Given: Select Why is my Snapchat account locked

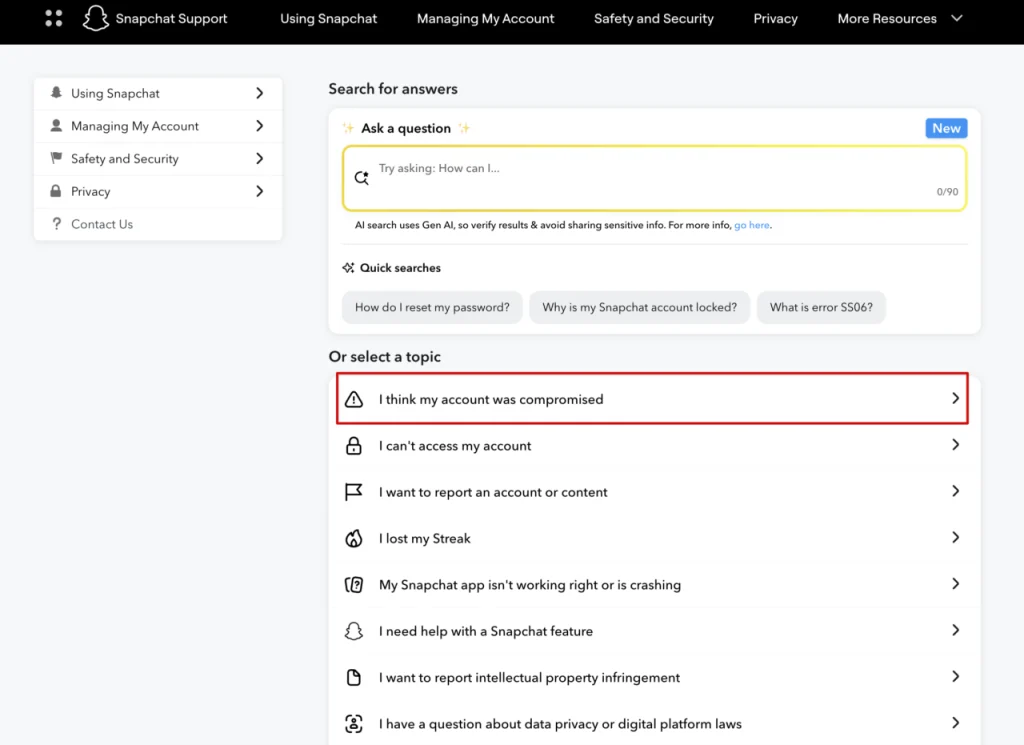Looking at the screenshot, I should pyautogui.click(x=639, y=307).
